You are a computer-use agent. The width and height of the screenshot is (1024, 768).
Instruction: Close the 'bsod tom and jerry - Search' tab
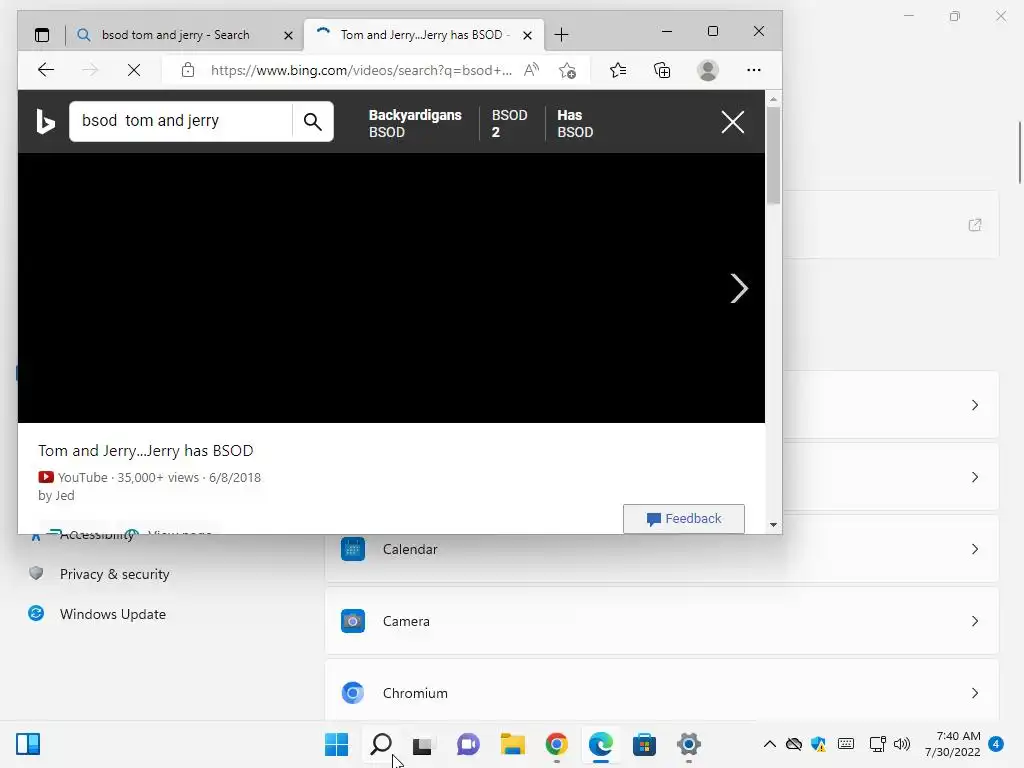288,35
